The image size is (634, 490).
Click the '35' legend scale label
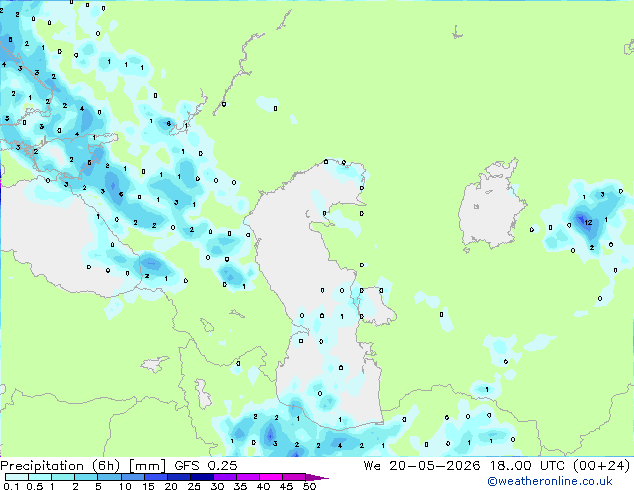pos(240,486)
